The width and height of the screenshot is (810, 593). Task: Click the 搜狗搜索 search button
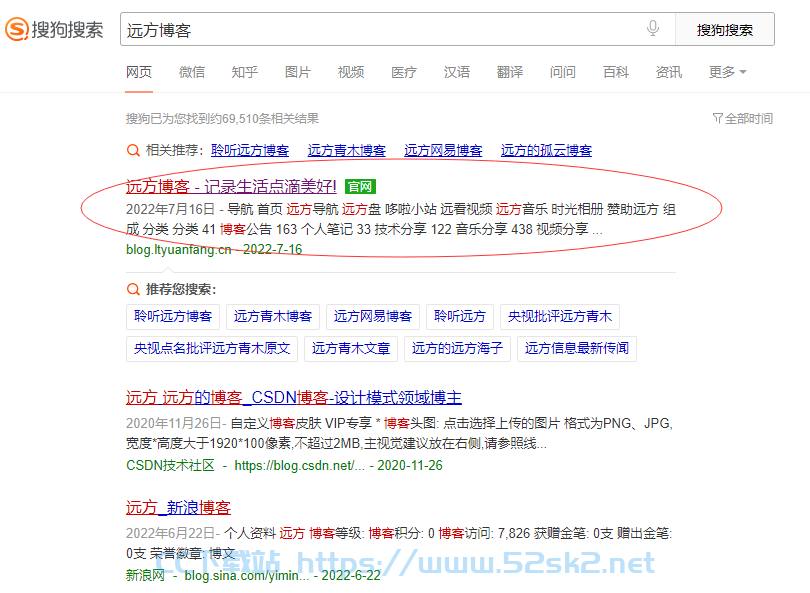[725, 29]
